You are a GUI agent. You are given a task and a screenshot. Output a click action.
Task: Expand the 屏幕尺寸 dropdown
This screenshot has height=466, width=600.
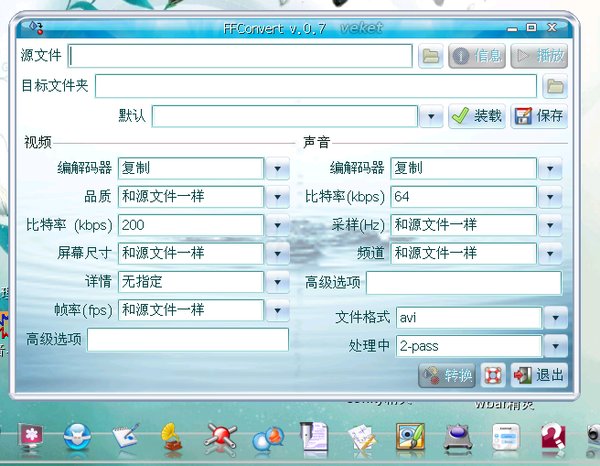pyautogui.click(x=277, y=254)
